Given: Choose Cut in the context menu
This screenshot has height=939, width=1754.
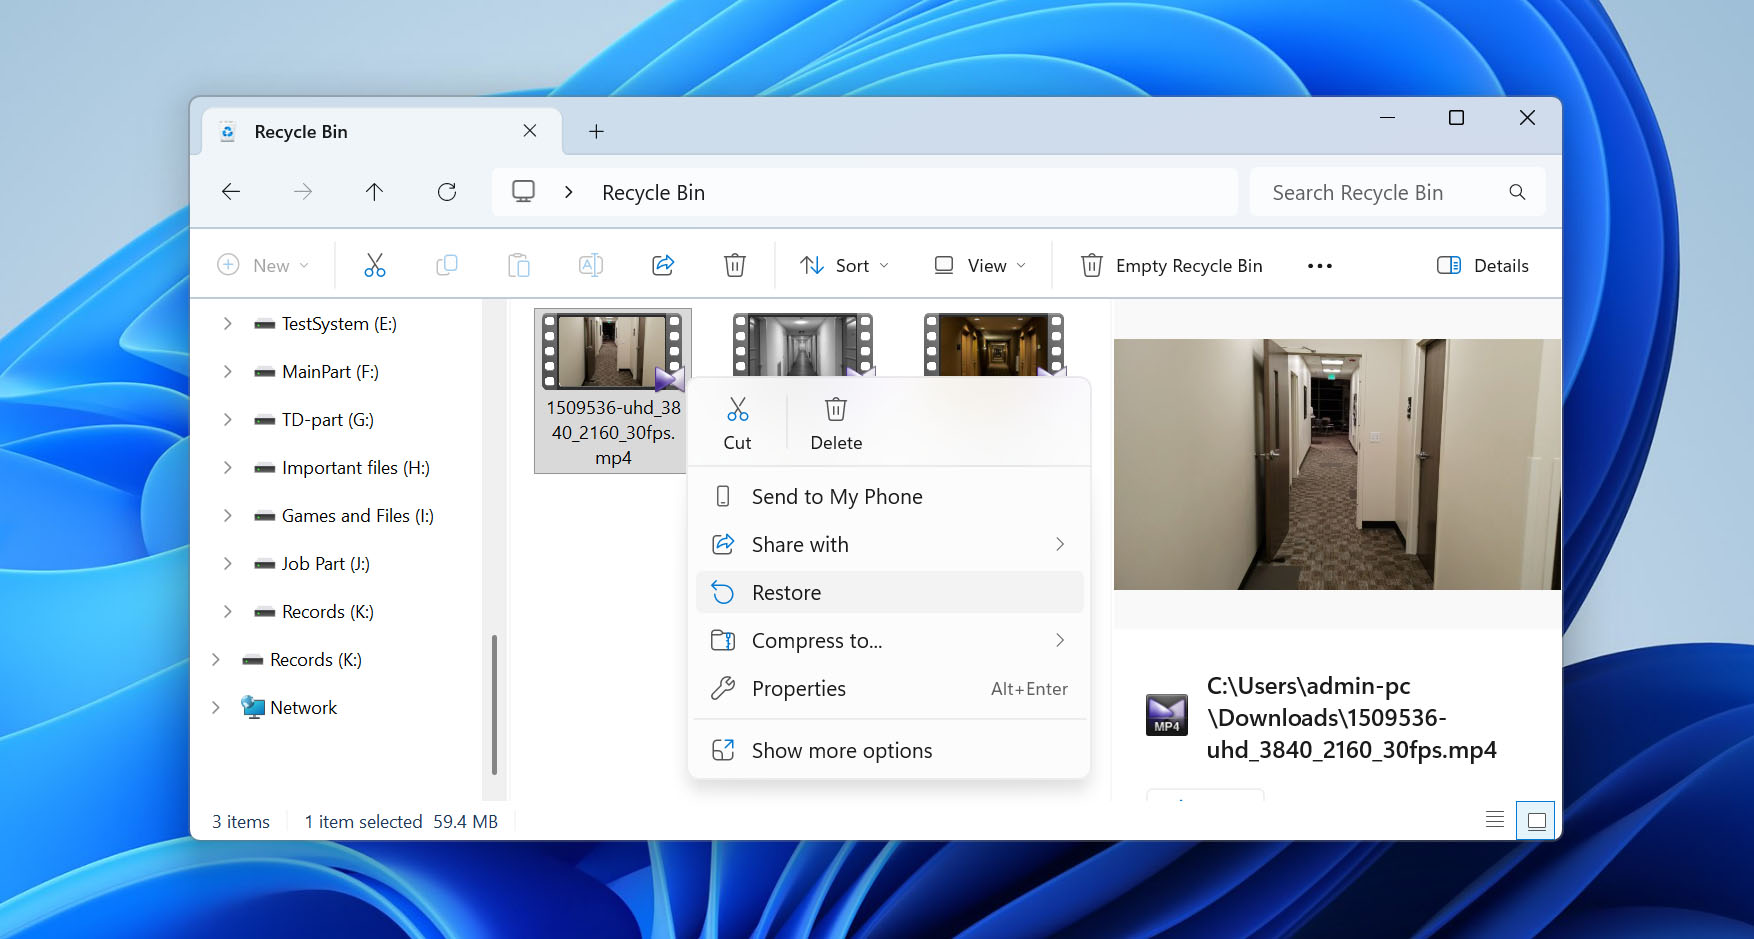Looking at the screenshot, I should pos(738,424).
